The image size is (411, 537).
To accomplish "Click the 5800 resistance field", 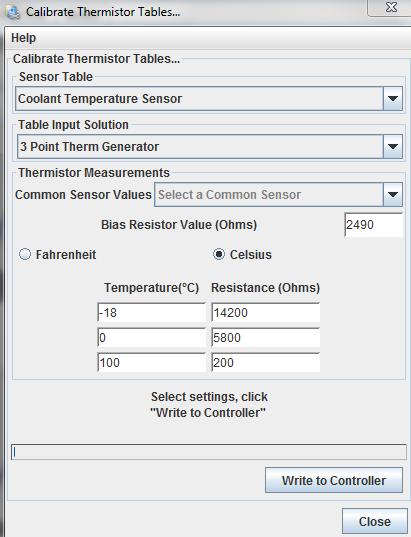I will 266,337.
